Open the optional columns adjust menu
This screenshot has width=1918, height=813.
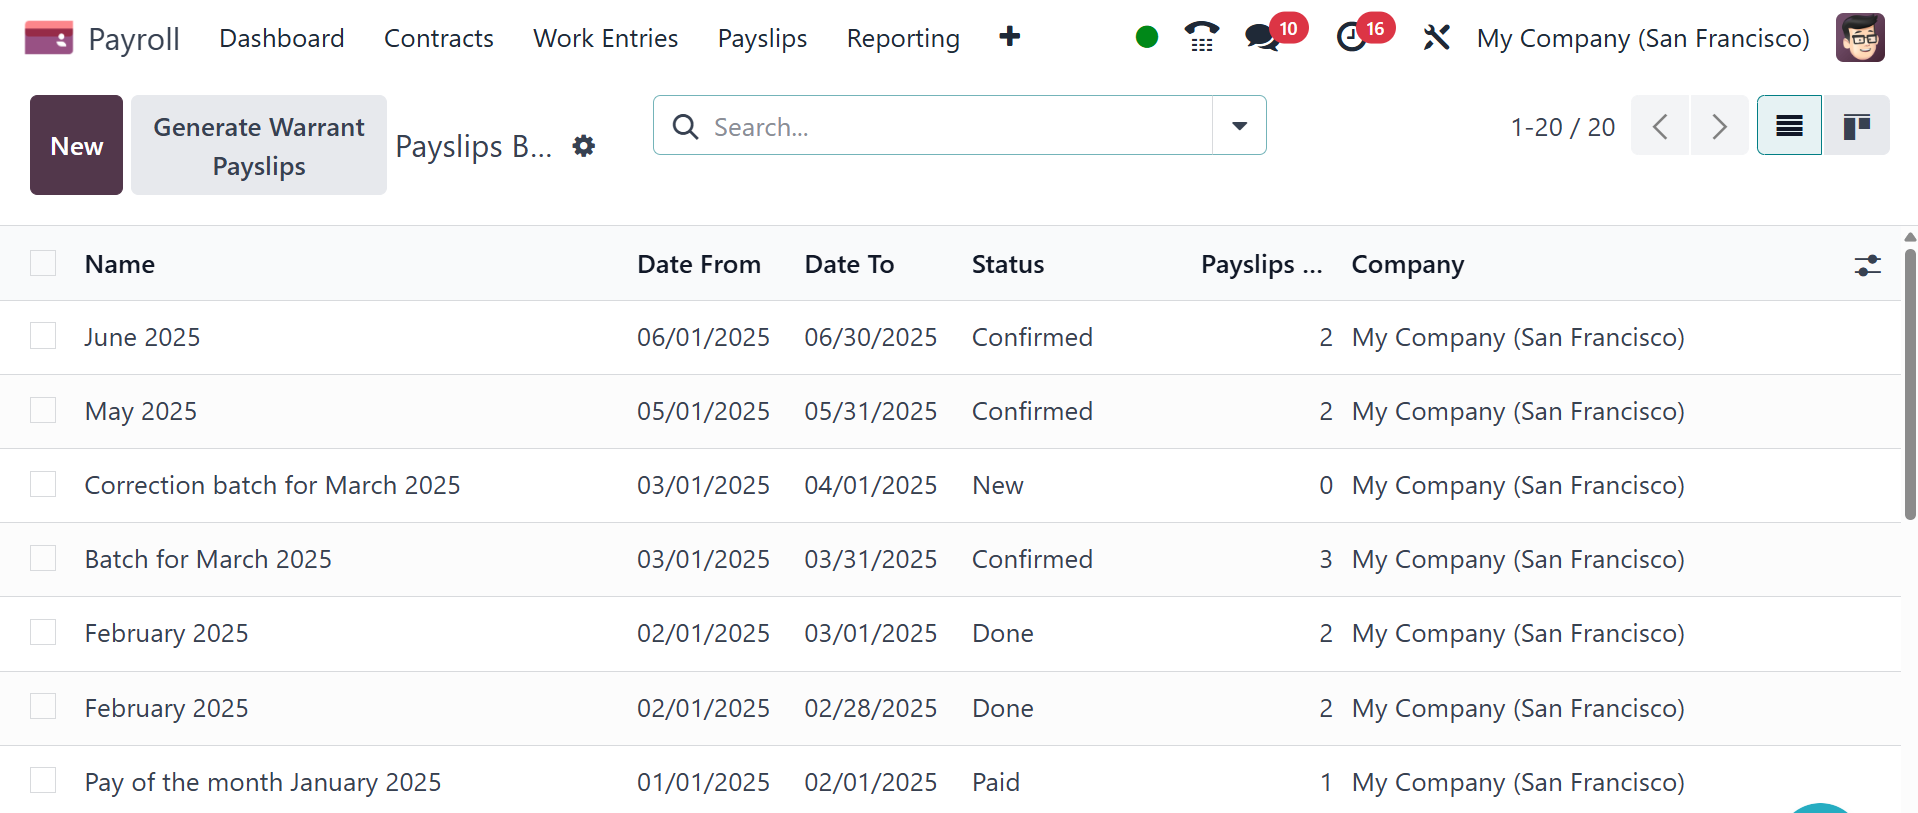(1867, 265)
